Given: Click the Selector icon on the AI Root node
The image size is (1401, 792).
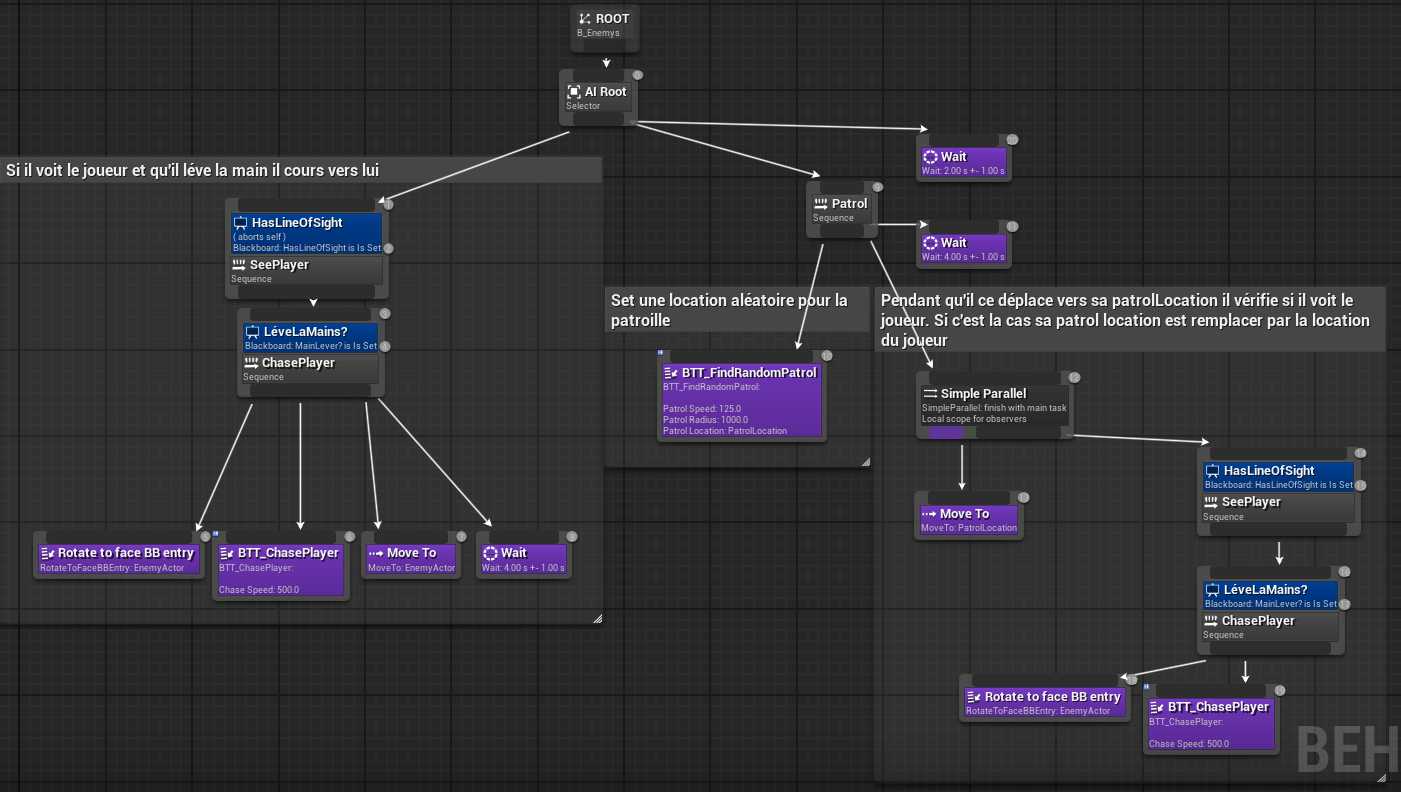Looking at the screenshot, I should (574, 92).
